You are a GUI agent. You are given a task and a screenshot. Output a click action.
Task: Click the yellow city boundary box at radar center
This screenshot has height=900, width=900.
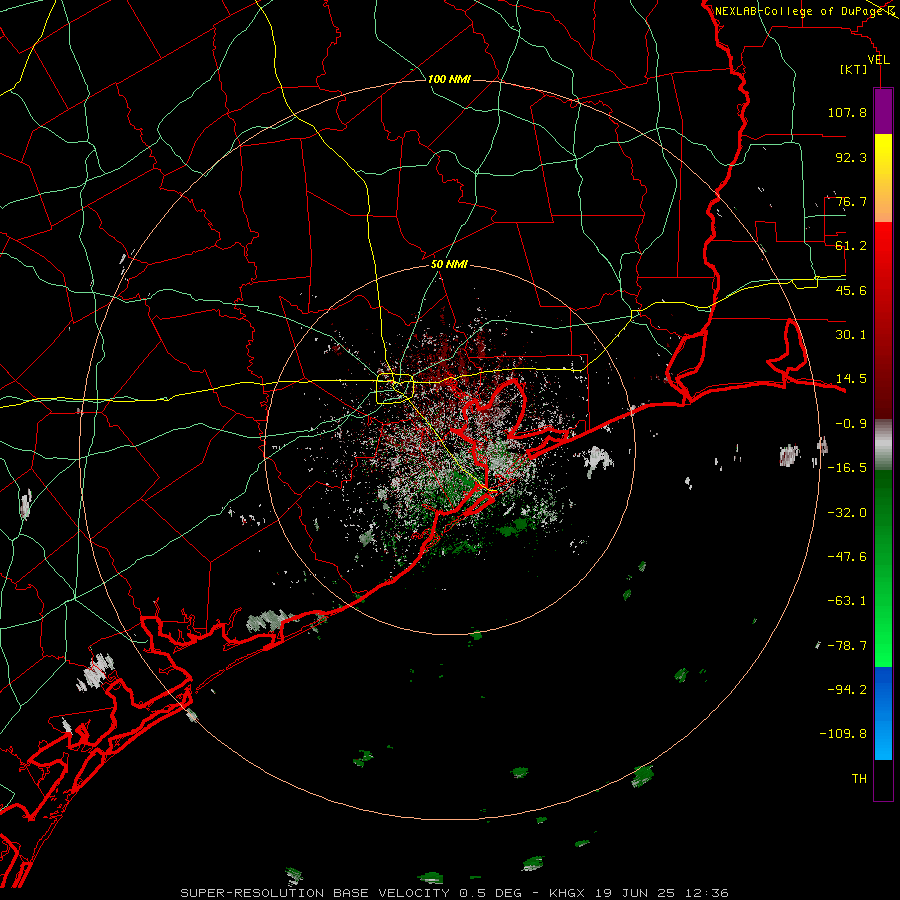[x=395, y=389]
